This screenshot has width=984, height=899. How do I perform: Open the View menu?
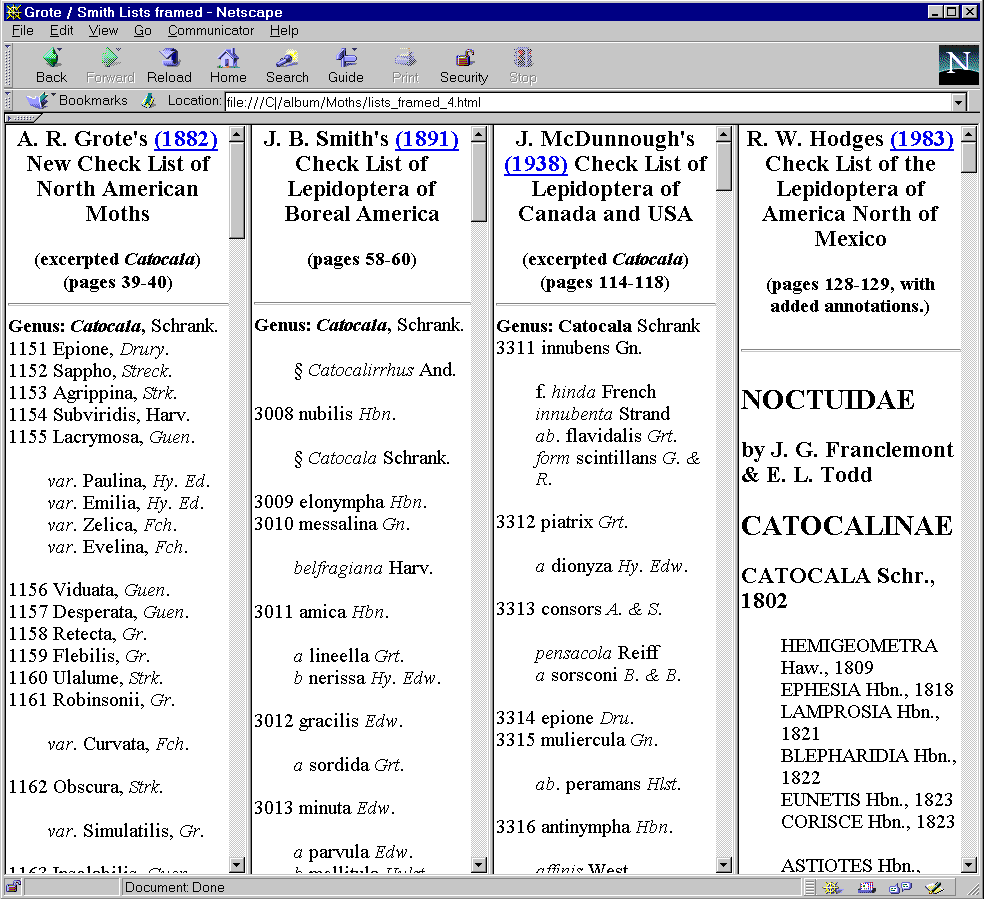pos(103,31)
